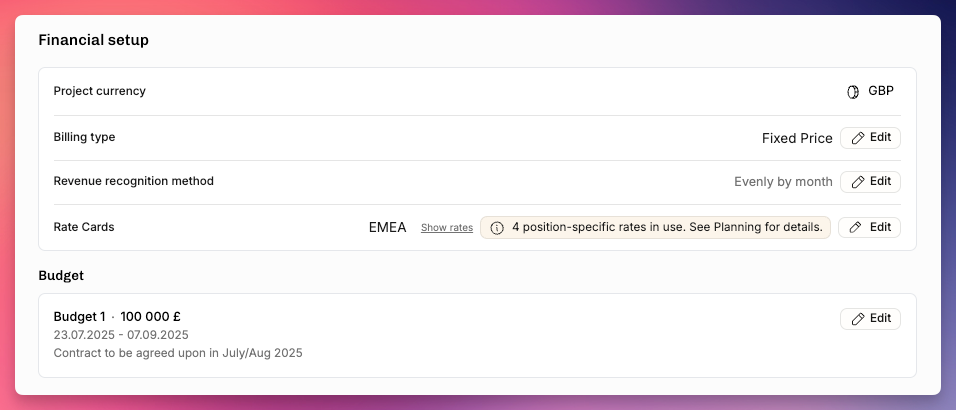Click the pencil icon for Revenue recognition method

point(858,182)
